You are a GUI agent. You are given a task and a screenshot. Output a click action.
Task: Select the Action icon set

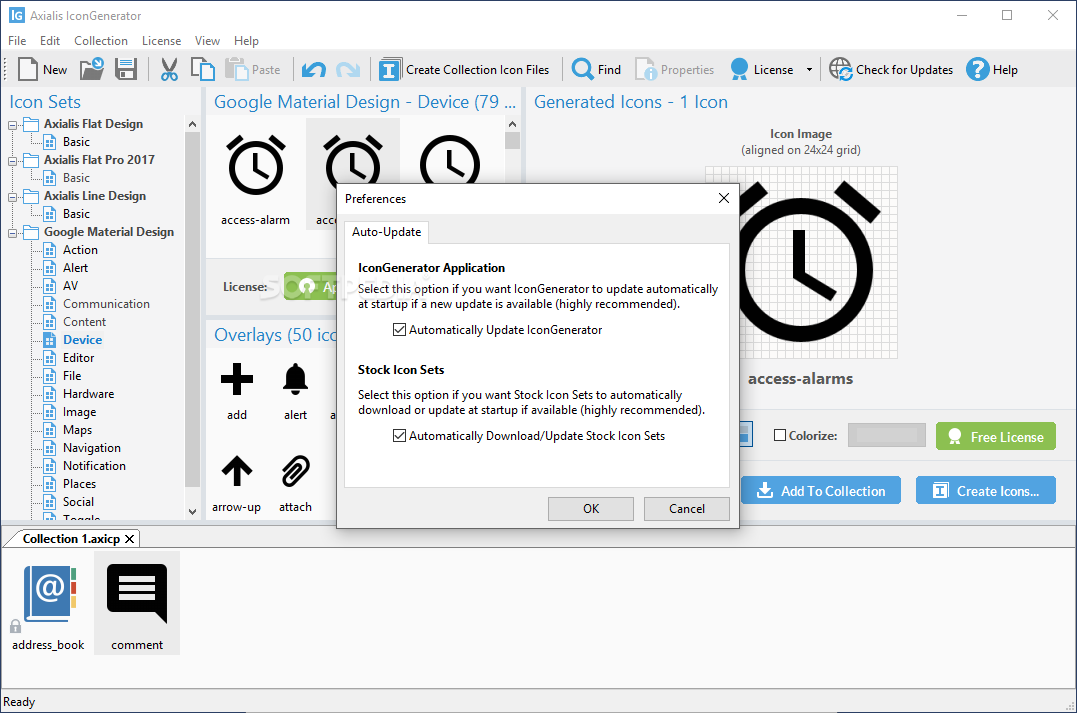[80, 250]
